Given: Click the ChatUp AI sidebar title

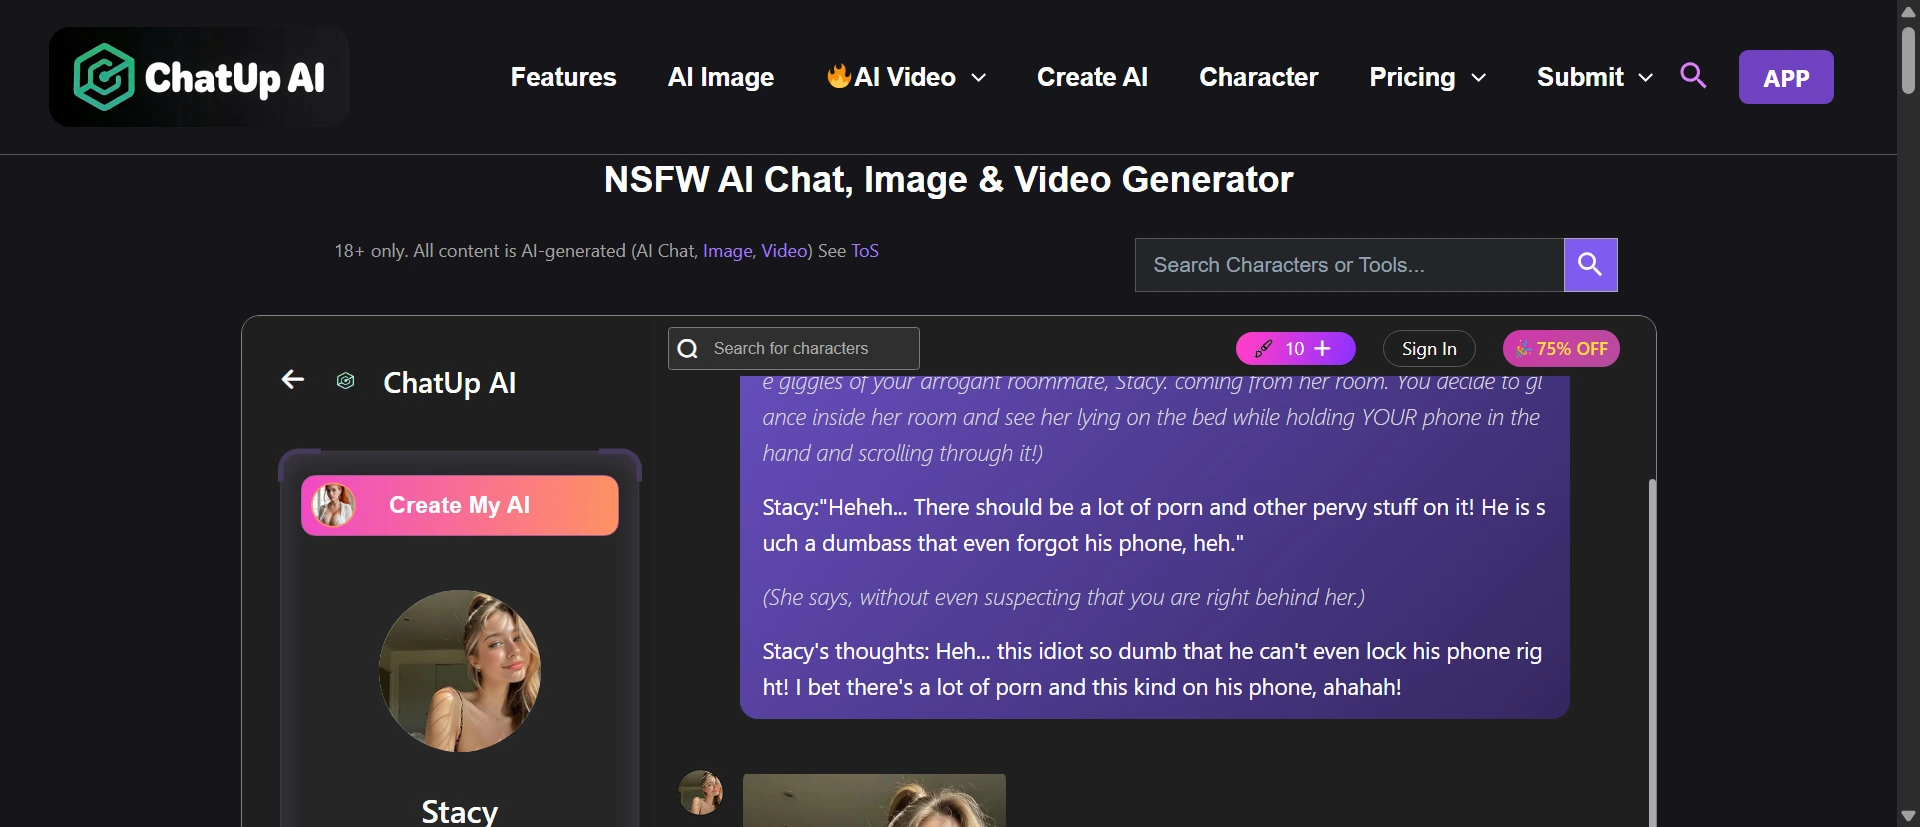Looking at the screenshot, I should click(450, 383).
